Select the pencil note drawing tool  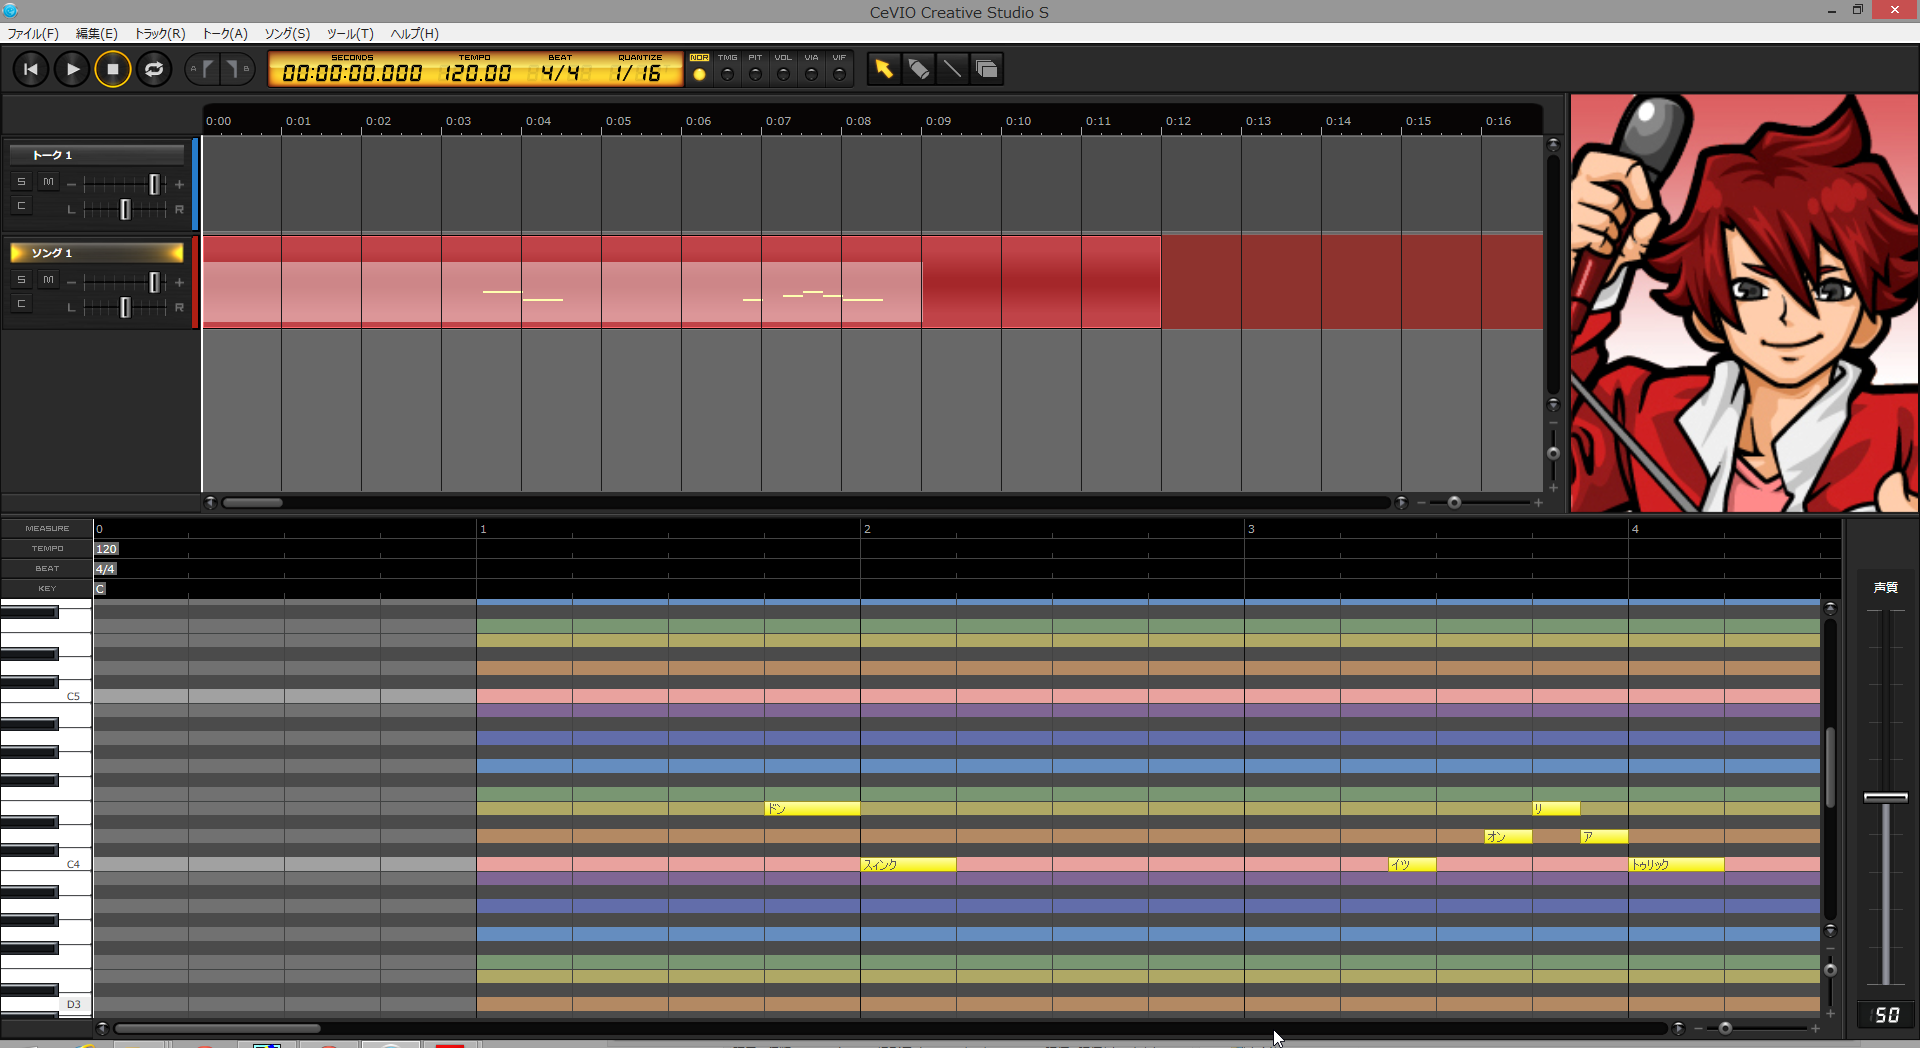[x=918, y=69]
